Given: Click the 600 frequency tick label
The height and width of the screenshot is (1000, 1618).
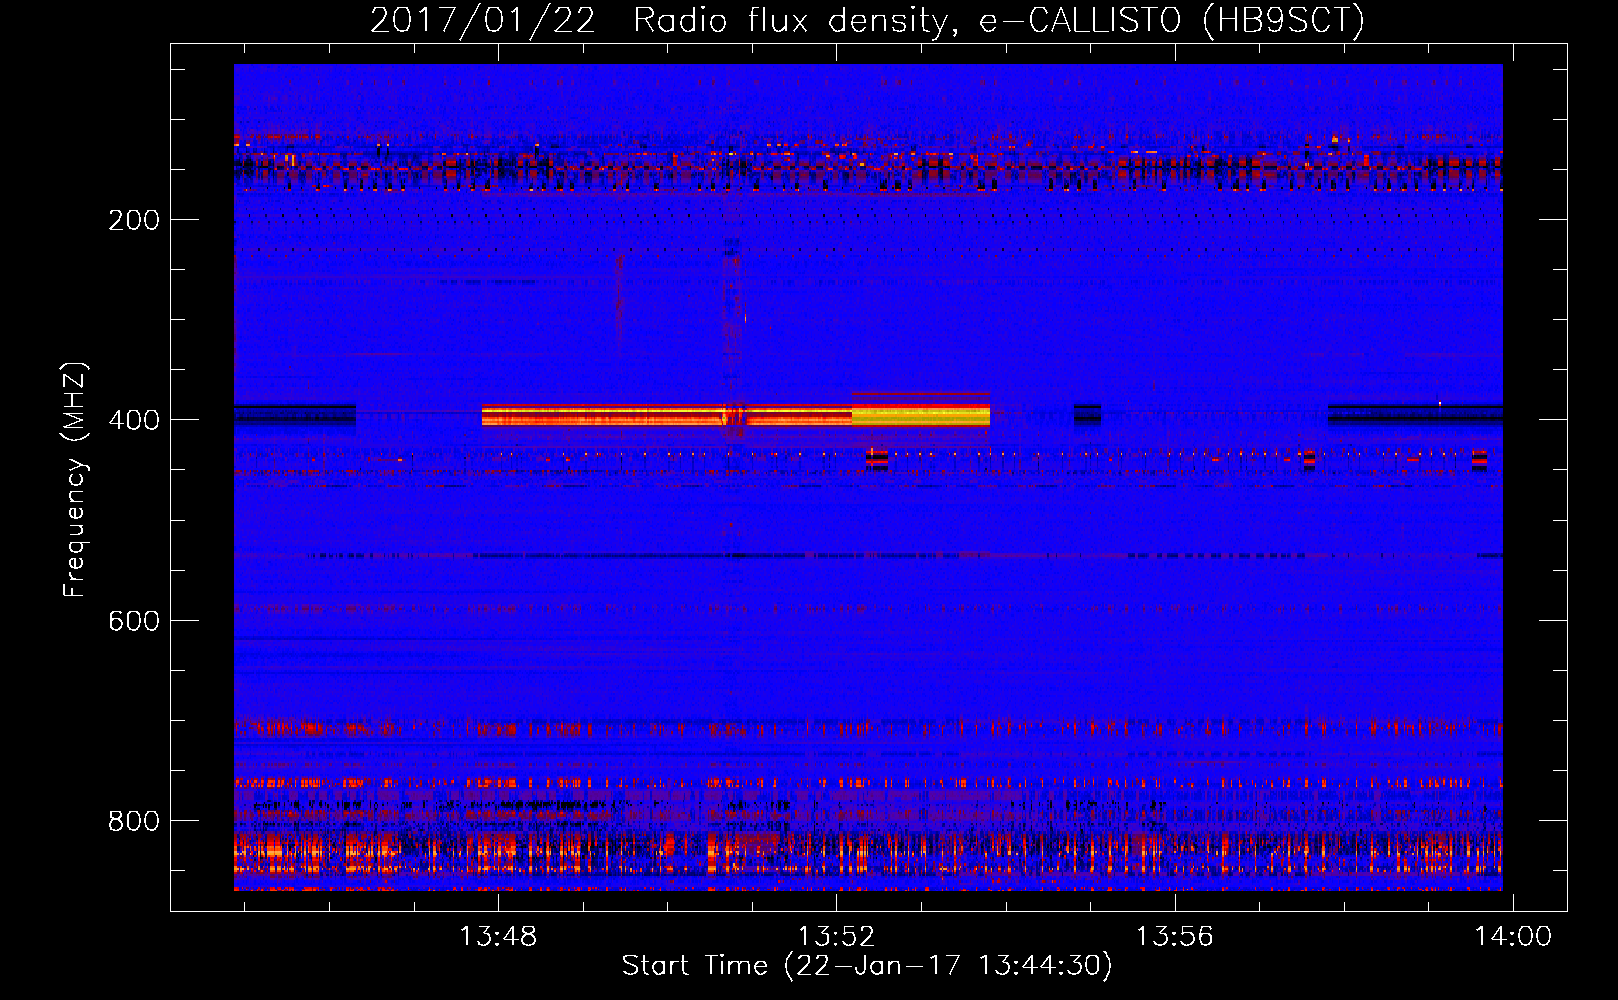Looking at the screenshot, I should pyautogui.click(x=134, y=621).
